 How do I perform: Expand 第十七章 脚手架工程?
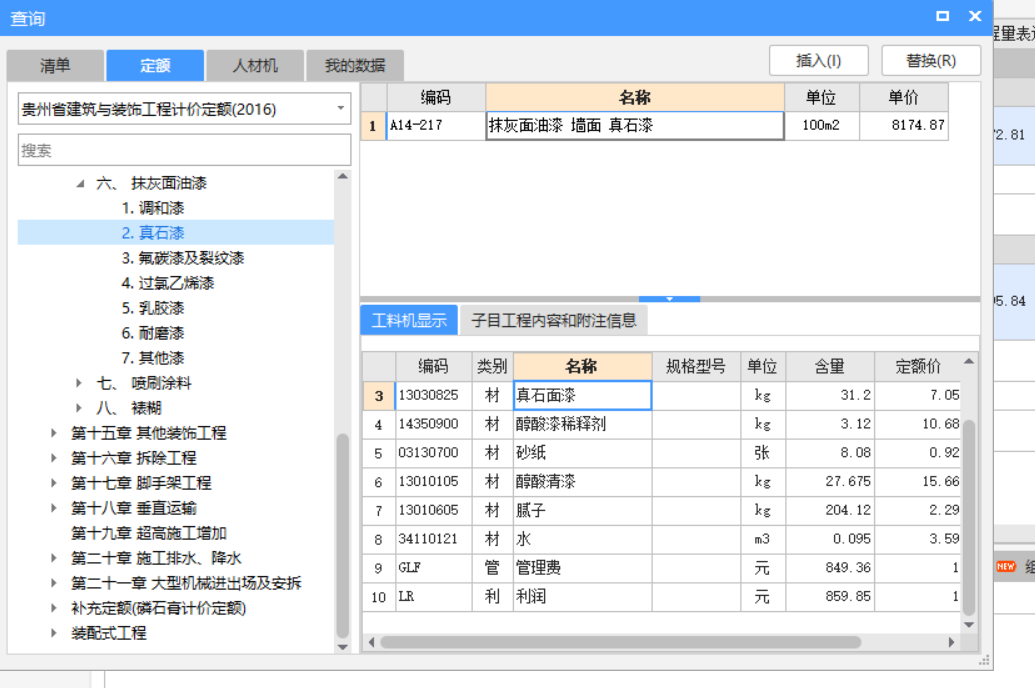pos(54,483)
